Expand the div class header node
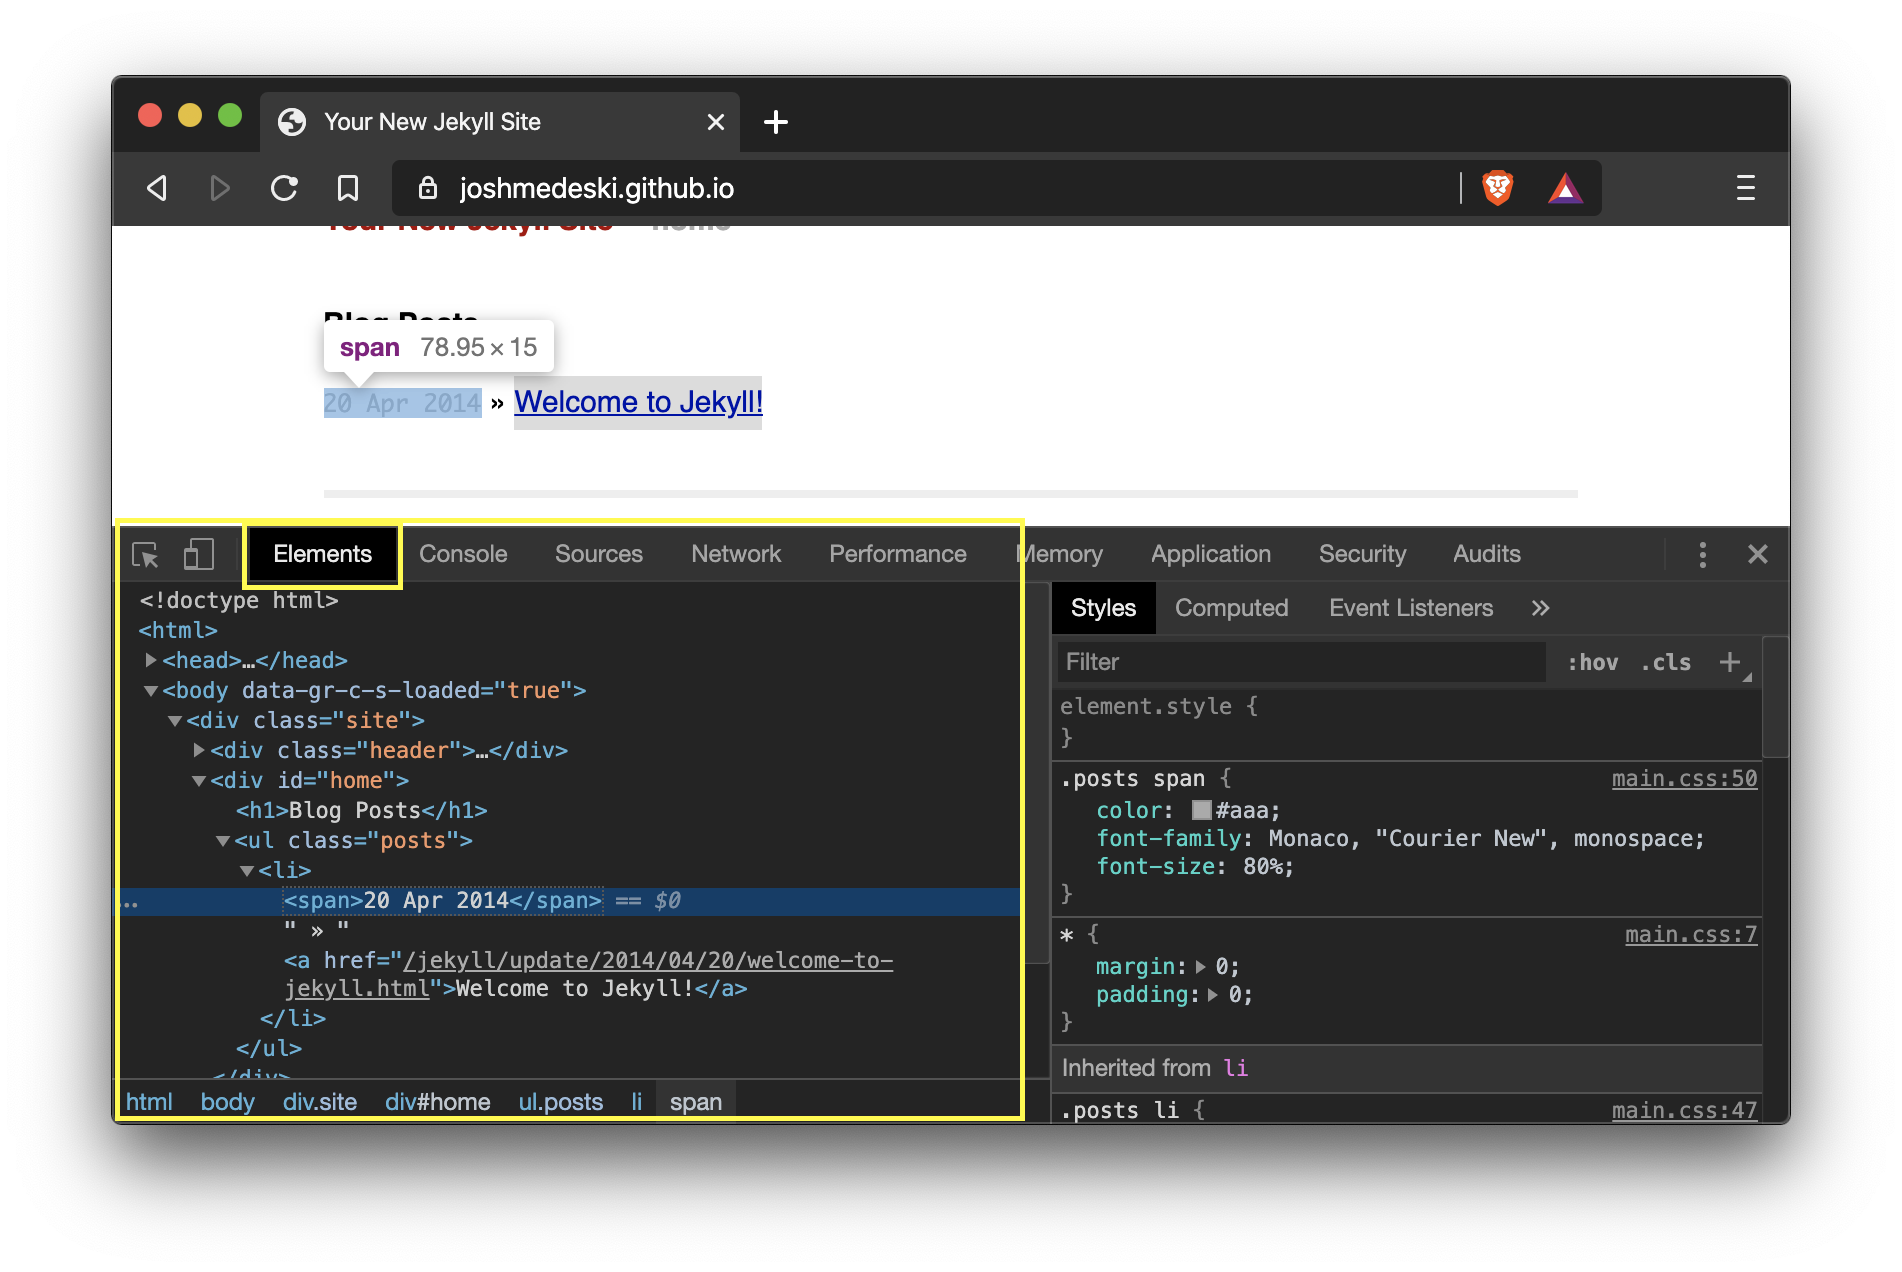Image resolution: width=1902 pixels, height=1272 pixels. (199, 750)
